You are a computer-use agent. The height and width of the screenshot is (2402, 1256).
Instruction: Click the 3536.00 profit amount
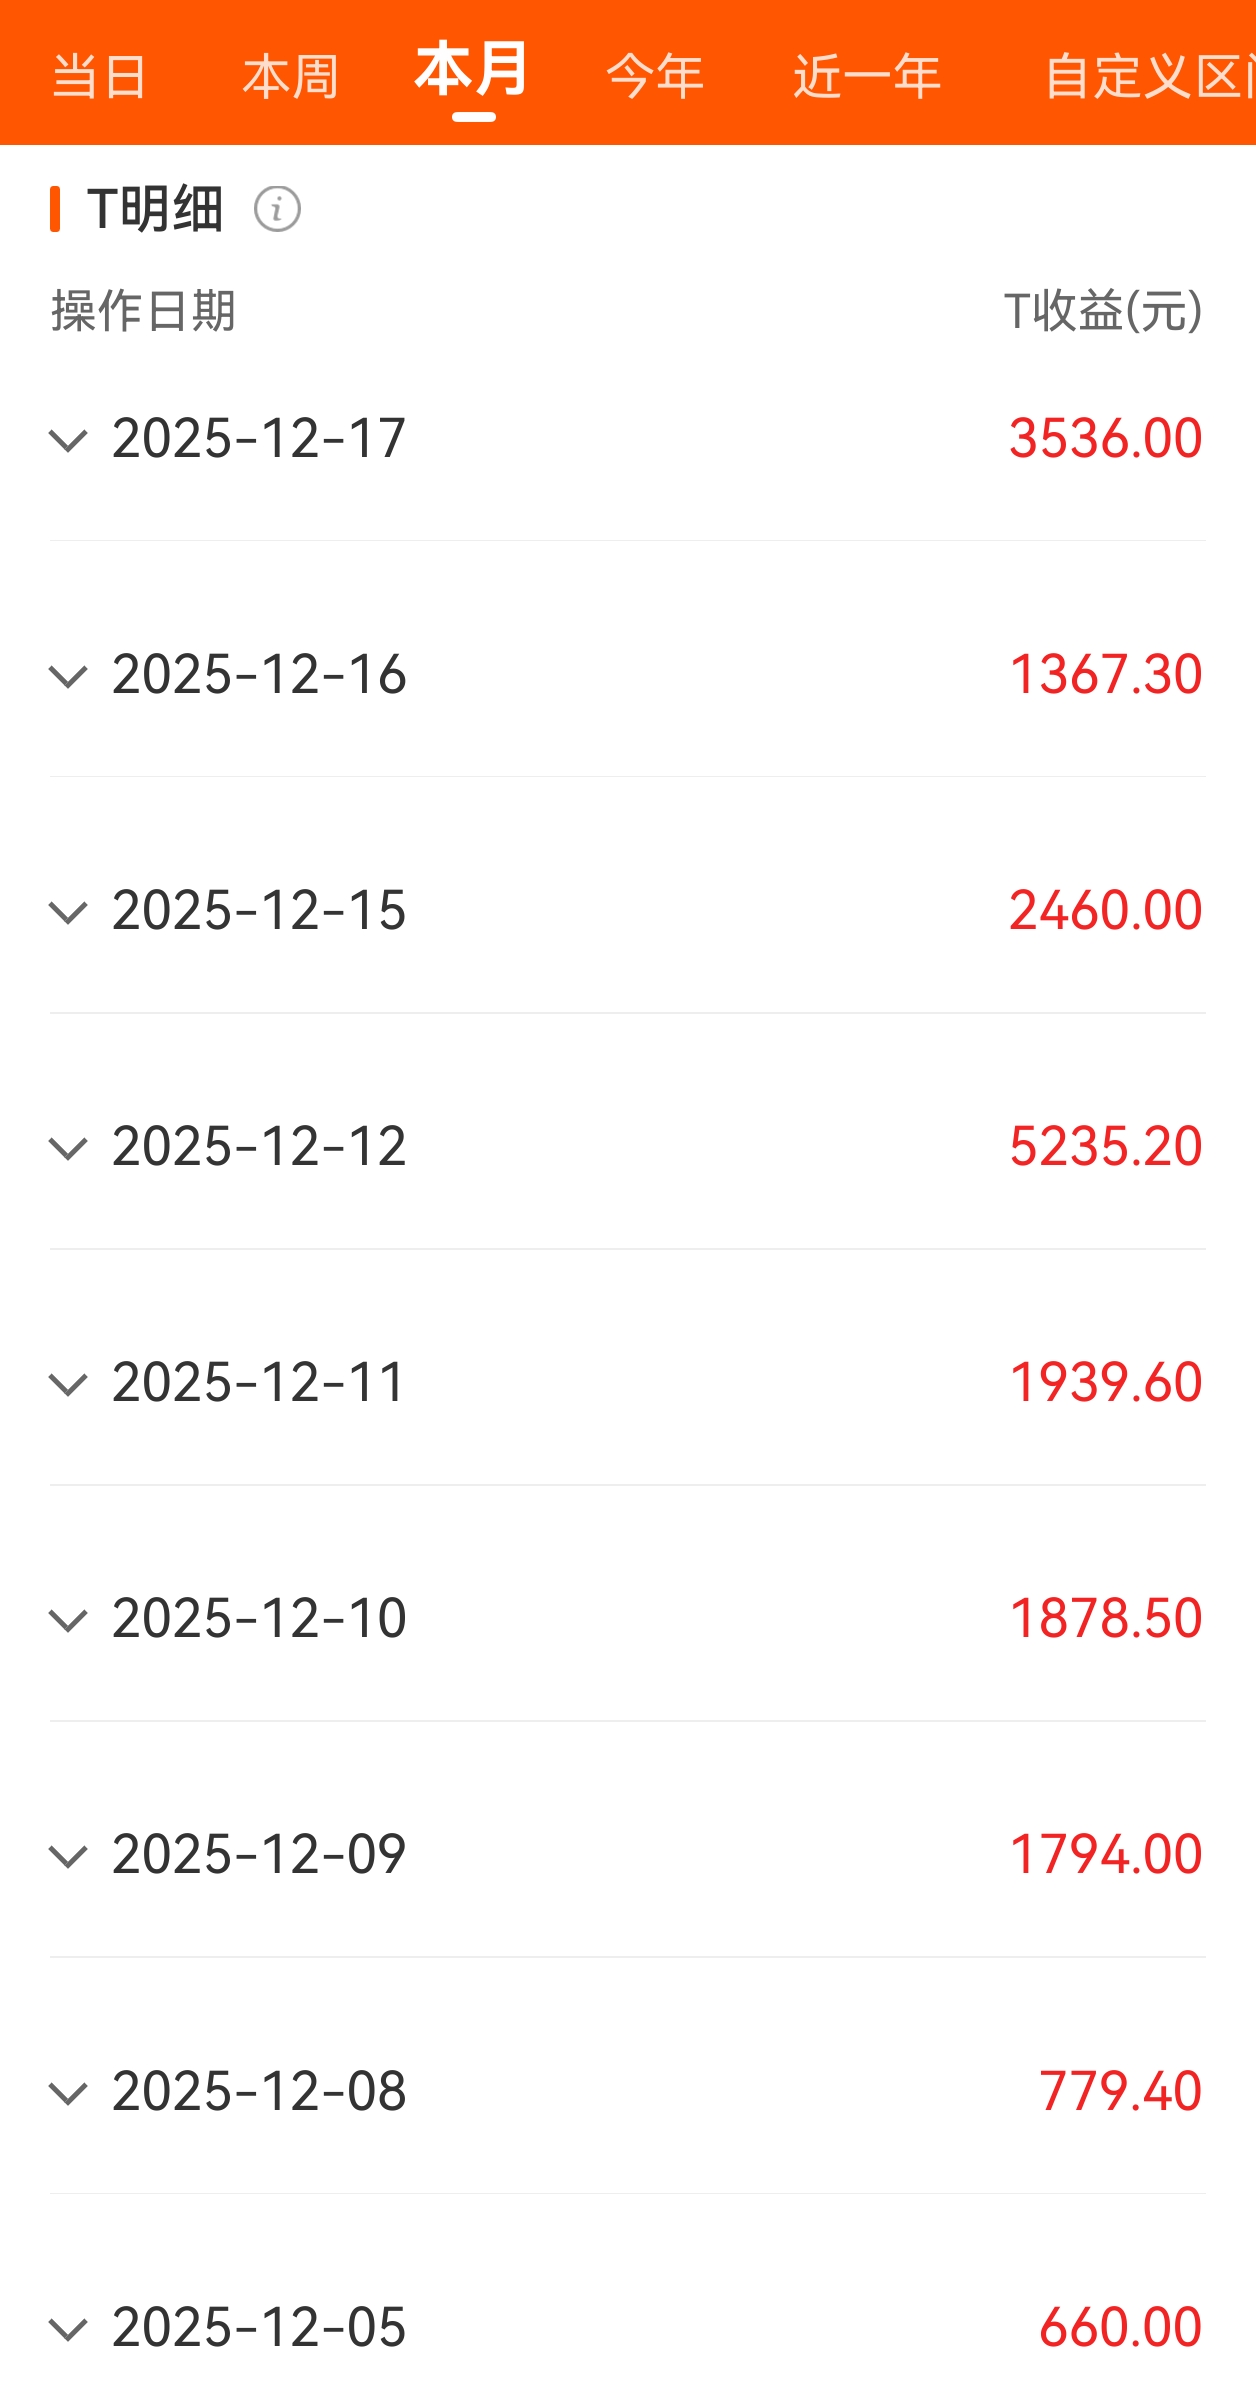tap(1105, 438)
